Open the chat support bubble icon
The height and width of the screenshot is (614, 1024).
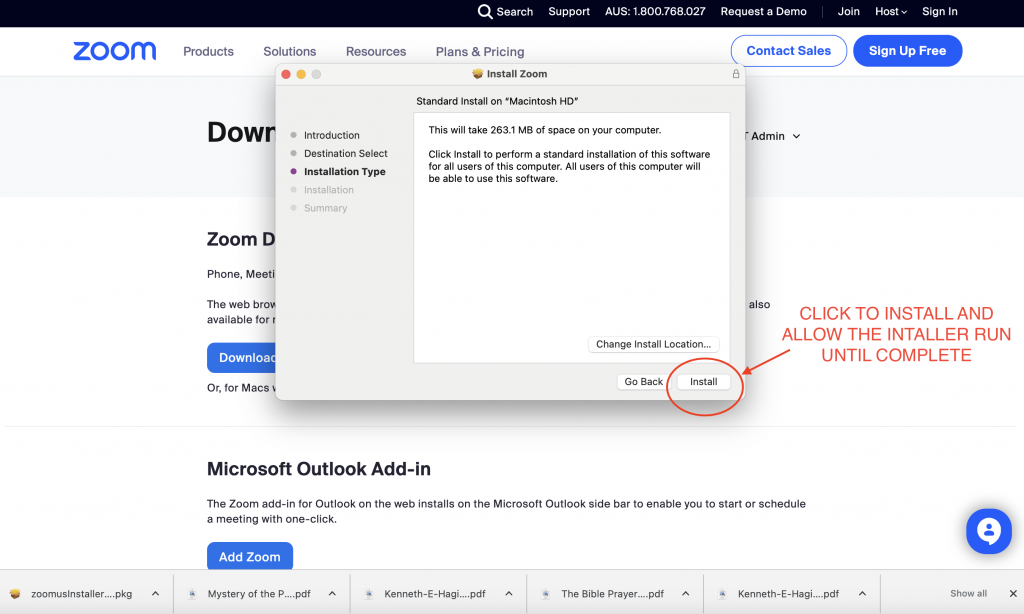[989, 531]
